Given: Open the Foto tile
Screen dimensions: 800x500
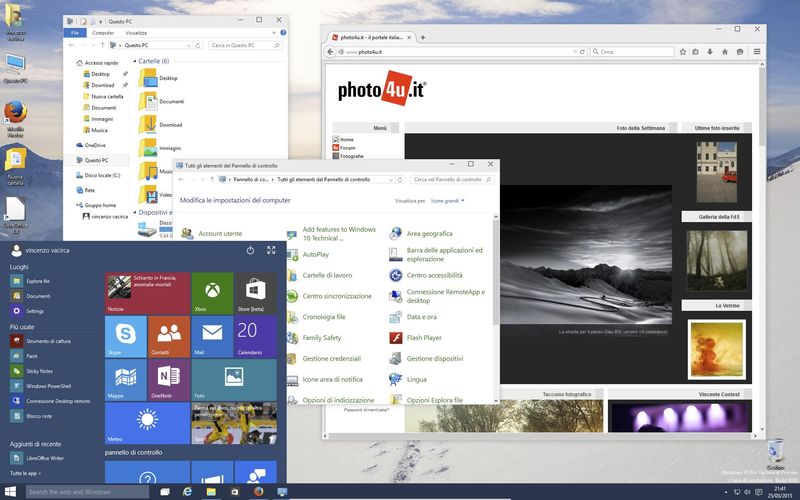Looking at the screenshot, I should (x=234, y=380).
